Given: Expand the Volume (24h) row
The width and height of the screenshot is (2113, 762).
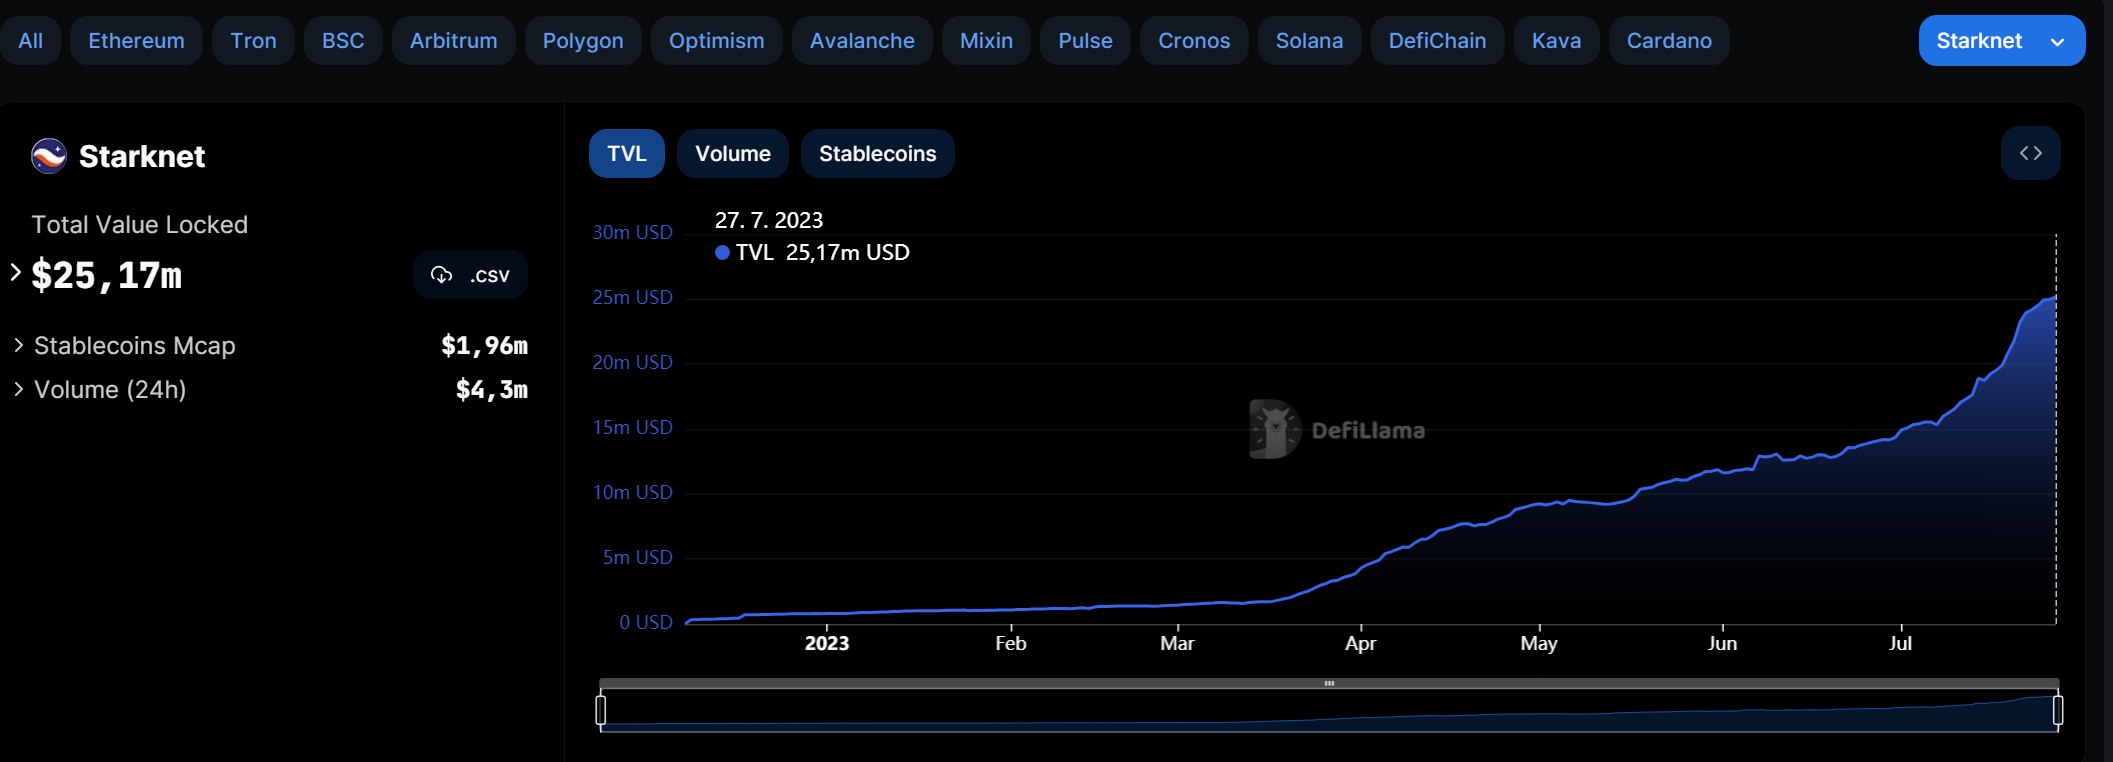Looking at the screenshot, I should [x=19, y=389].
